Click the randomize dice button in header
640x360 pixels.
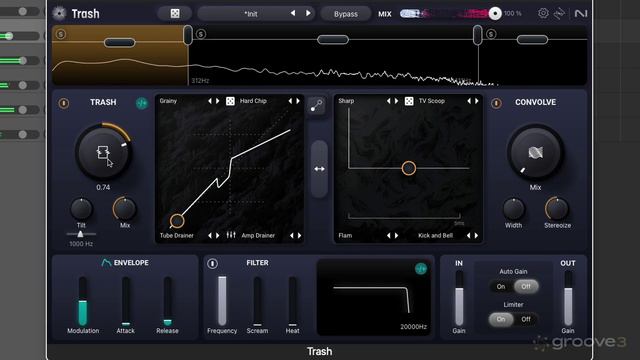pyautogui.click(x=175, y=13)
